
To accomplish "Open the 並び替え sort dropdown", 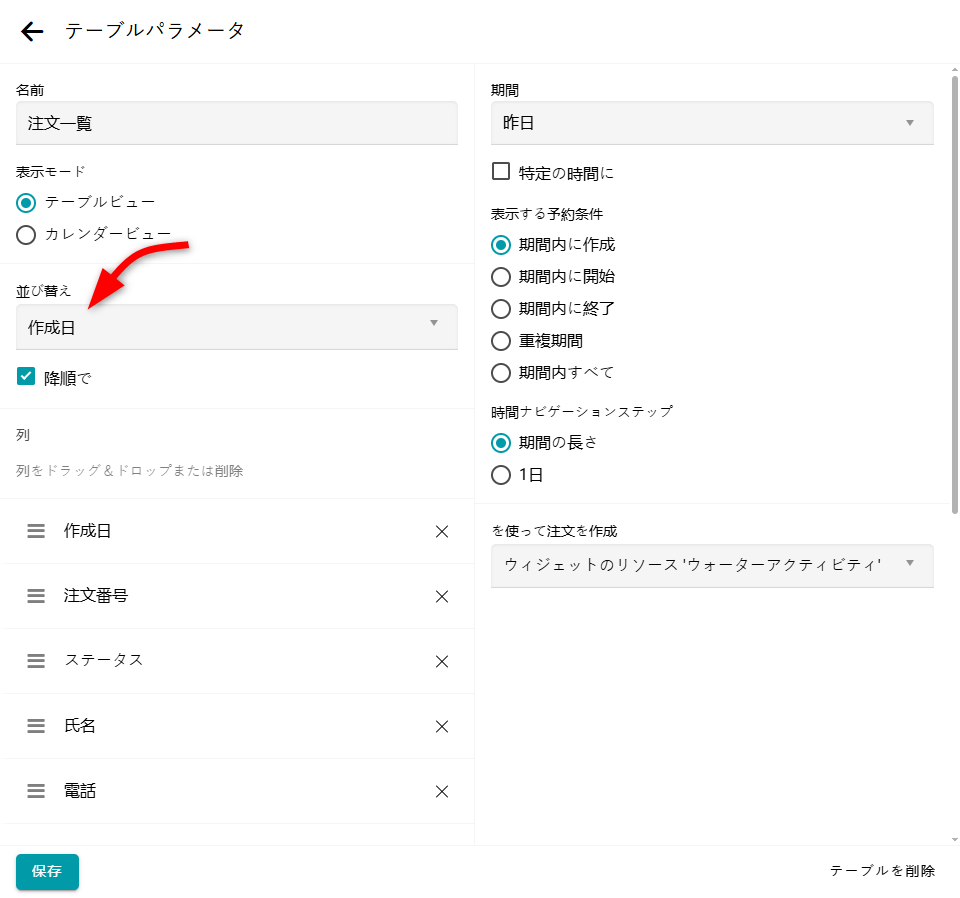I will [x=236, y=327].
